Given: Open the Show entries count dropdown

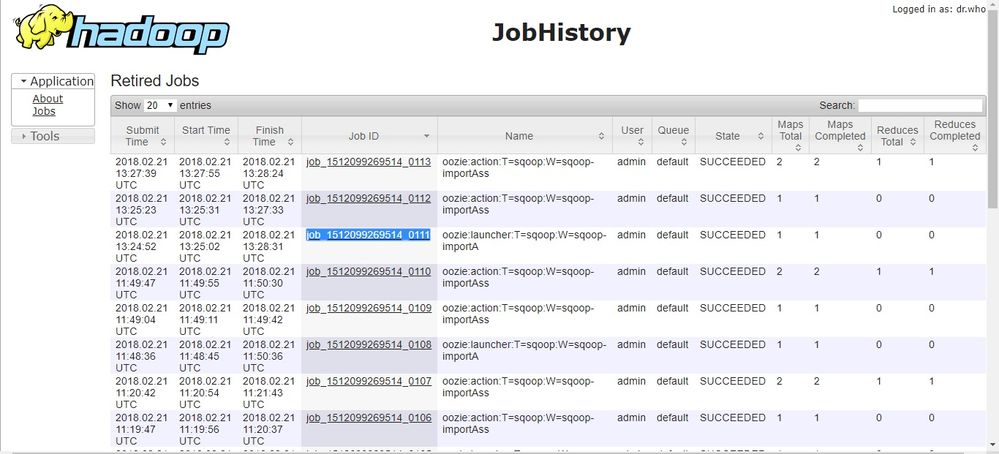Looking at the screenshot, I should coord(160,105).
